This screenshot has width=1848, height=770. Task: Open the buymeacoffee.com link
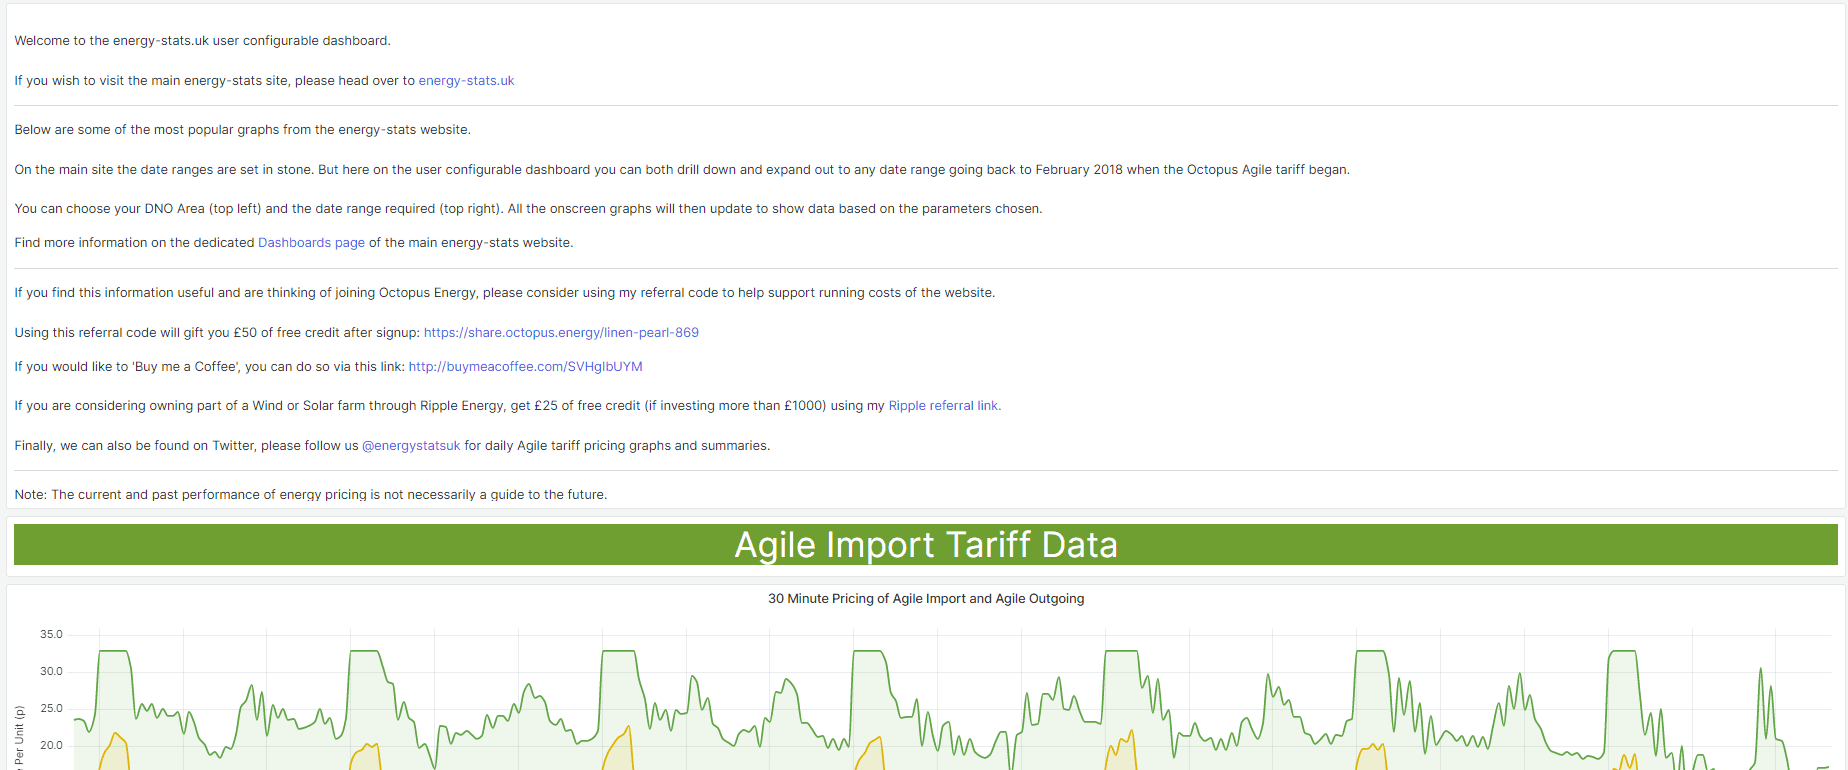coord(525,367)
